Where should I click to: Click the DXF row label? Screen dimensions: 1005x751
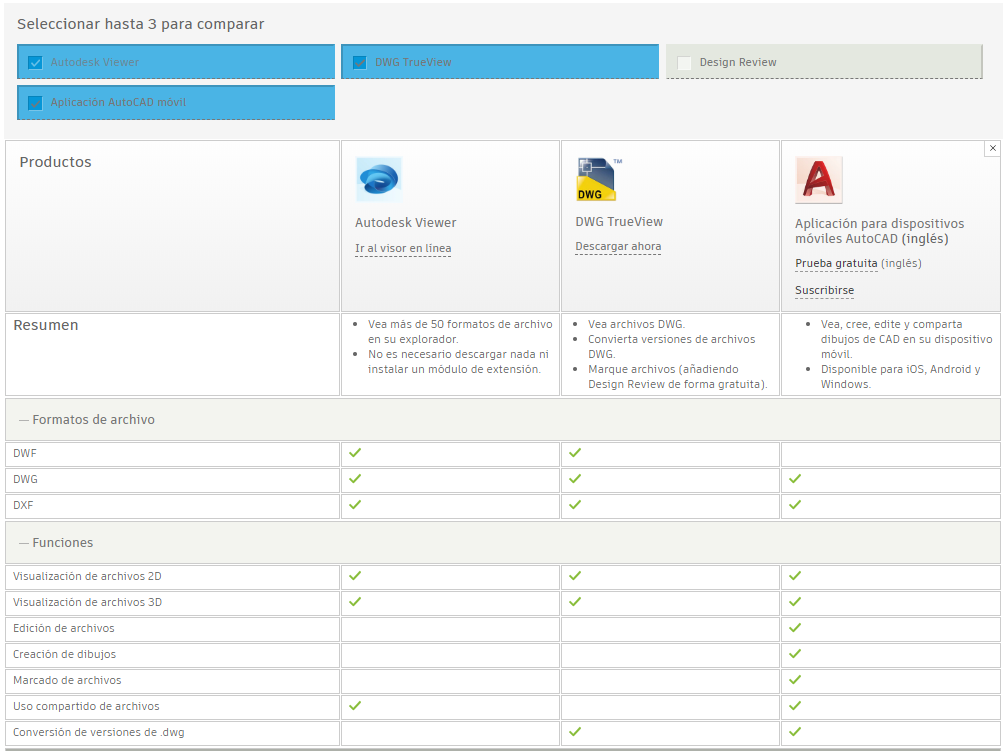(x=23, y=506)
